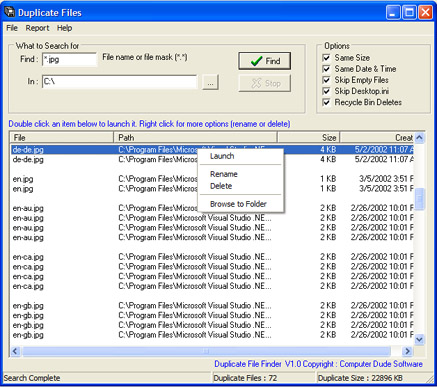Click the browse folder ellipsis button
The height and width of the screenshot is (387, 437).
pyautogui.click(x=210, y=82)
